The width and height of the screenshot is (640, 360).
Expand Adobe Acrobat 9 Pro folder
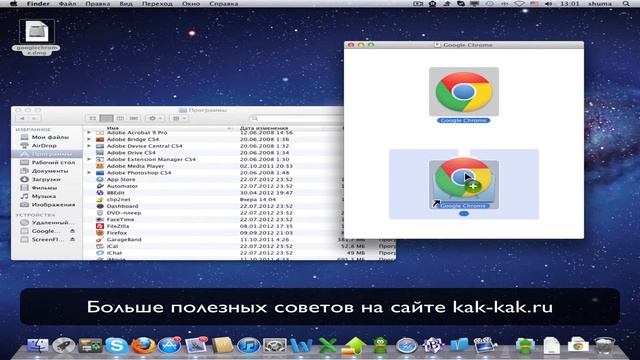coord(89,133)
